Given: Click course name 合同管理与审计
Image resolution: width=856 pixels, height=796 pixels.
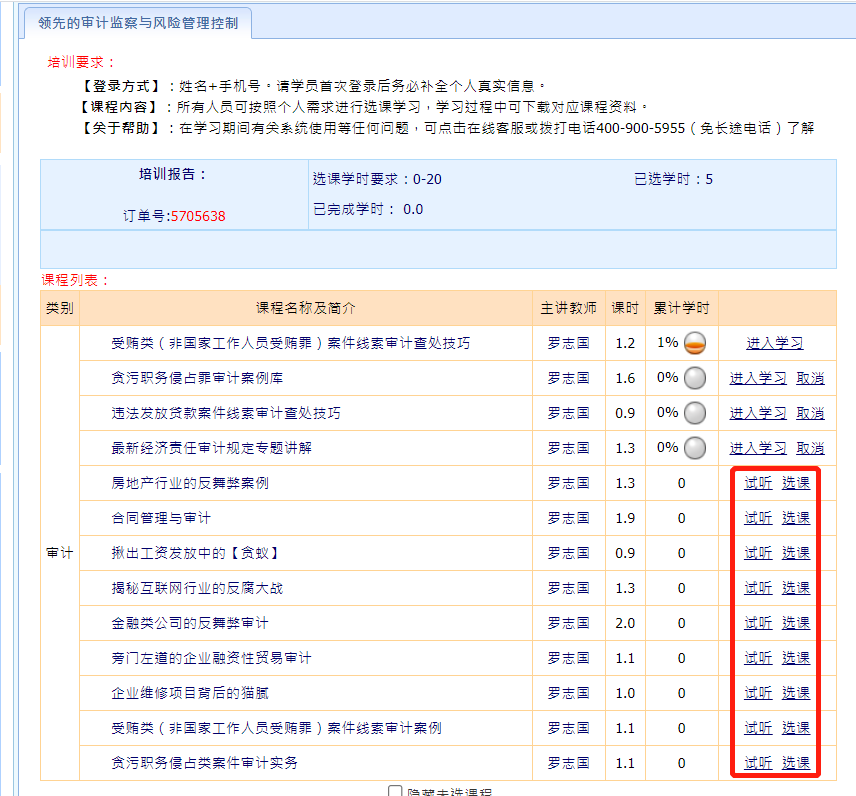Looking at the screenshot, I should [161, 518].
